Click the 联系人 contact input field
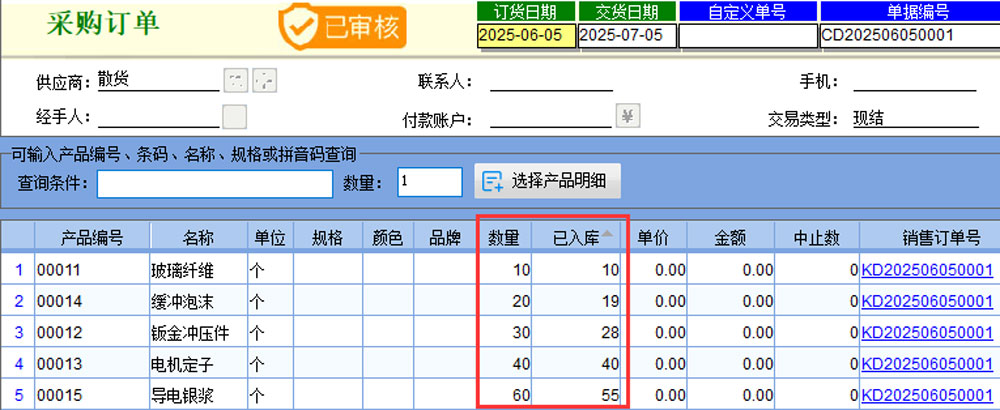 click(551, 82)
